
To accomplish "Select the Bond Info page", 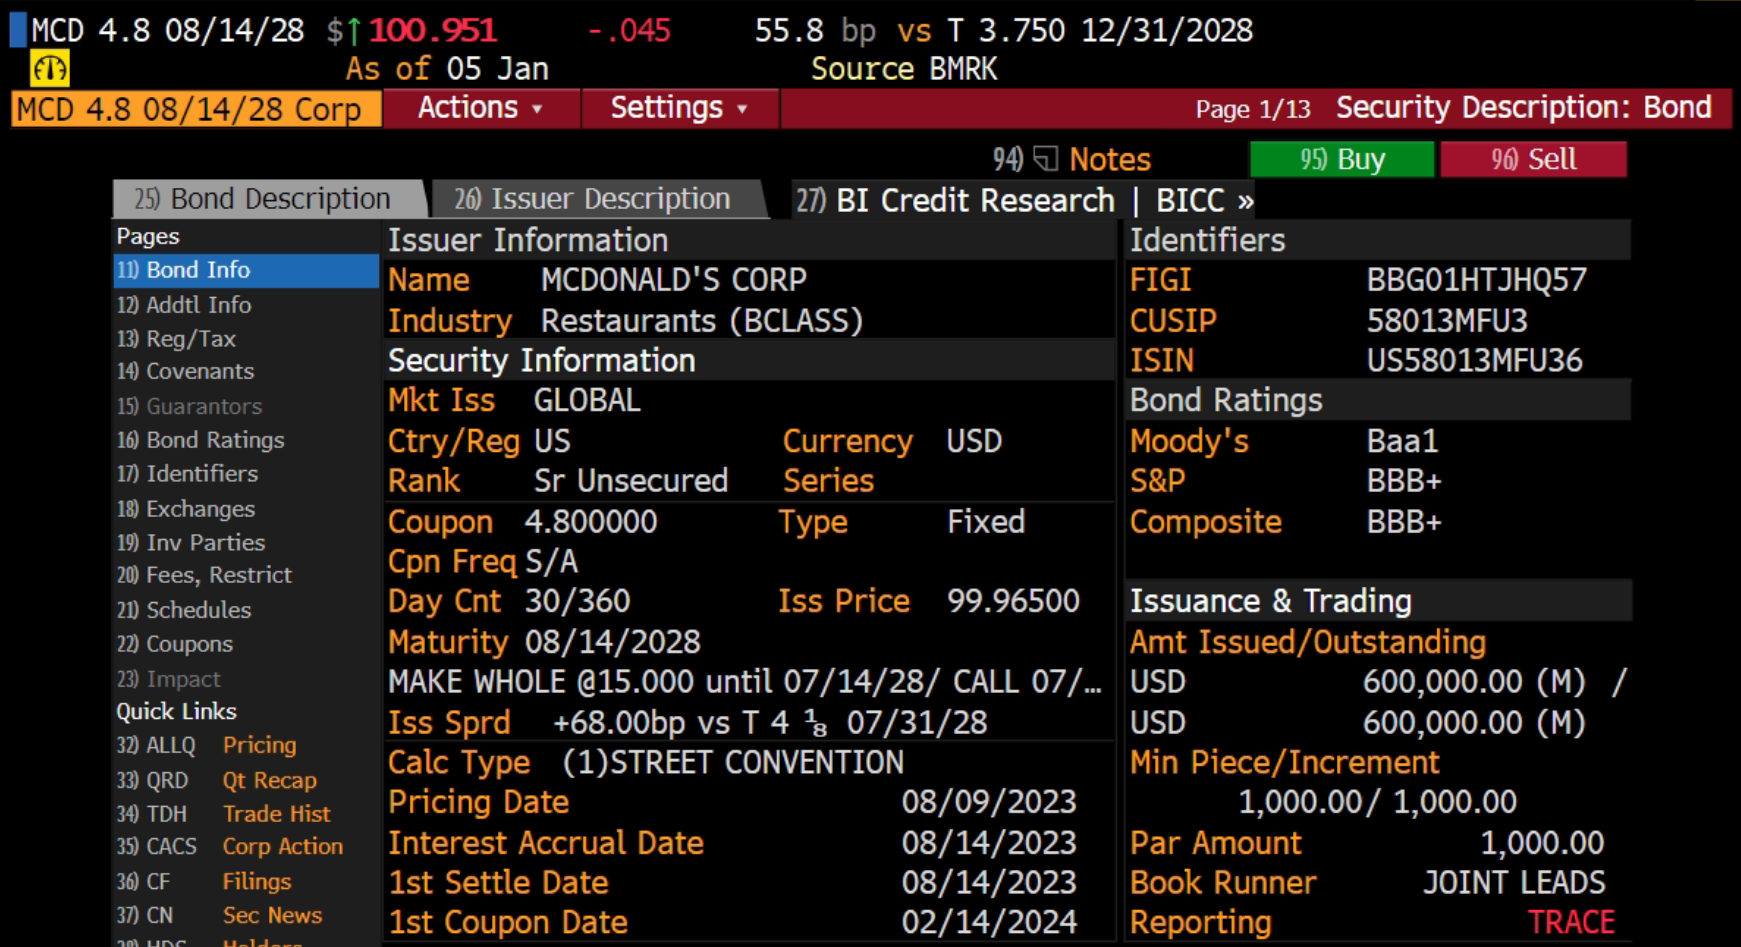I will 246,270.
